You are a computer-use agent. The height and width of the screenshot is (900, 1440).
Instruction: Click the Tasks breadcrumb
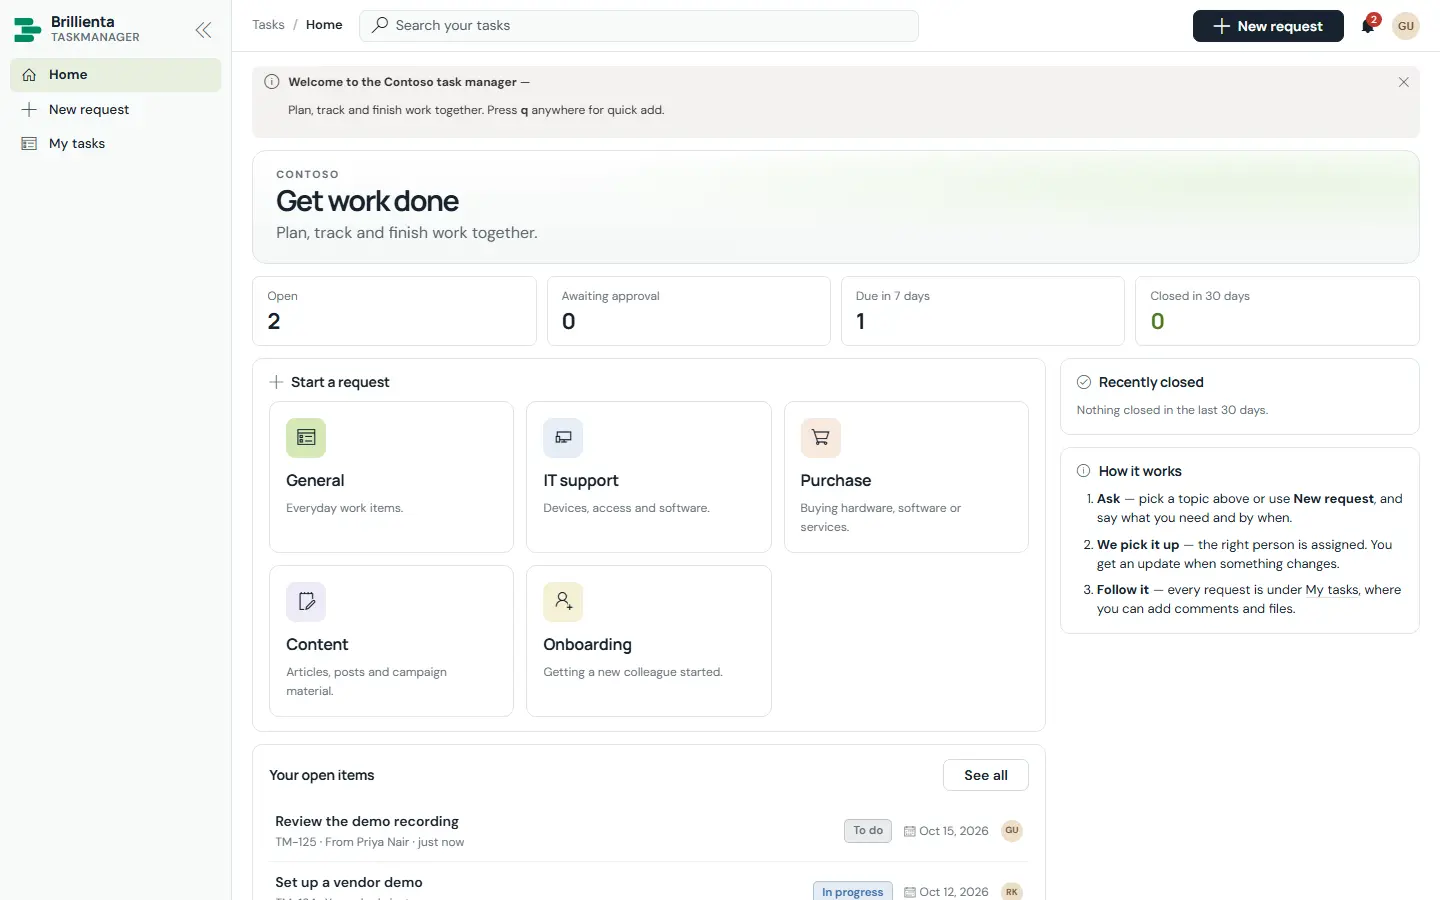click(x=268, y=25)
